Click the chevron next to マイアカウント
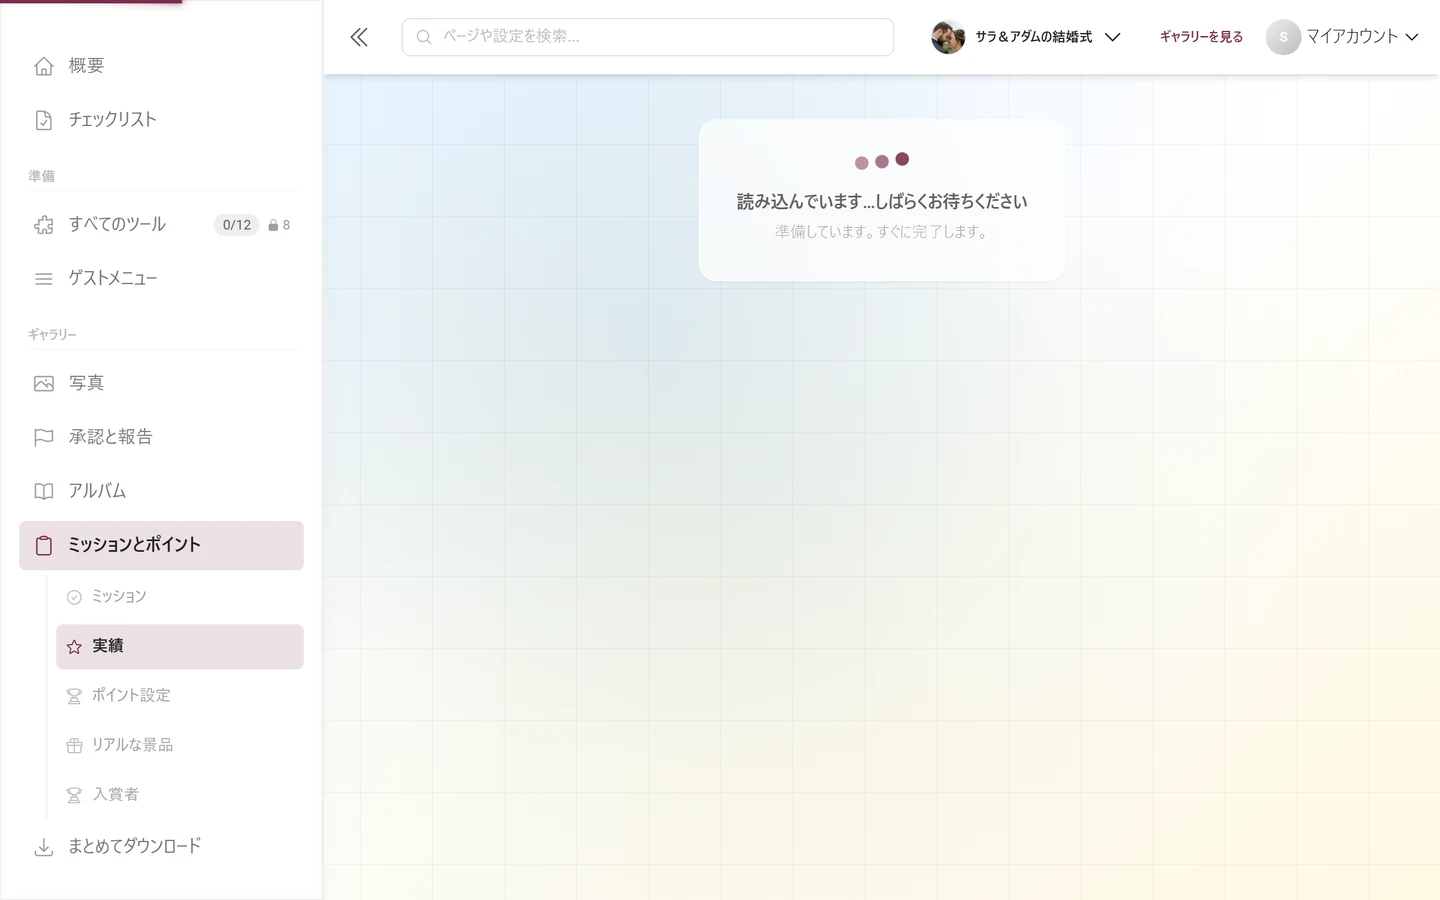Viewport: 1440px width, 900px height. (x=1412, y=37)
